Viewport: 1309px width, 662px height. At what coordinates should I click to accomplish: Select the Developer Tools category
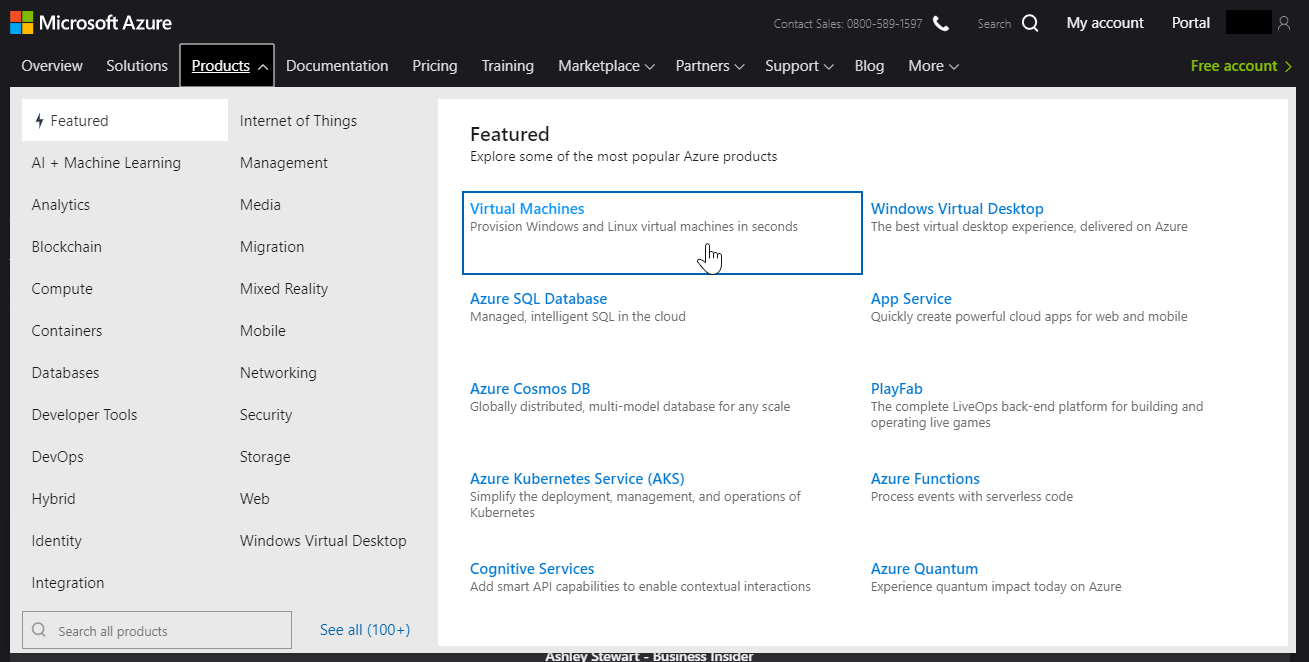coord(85,415)
